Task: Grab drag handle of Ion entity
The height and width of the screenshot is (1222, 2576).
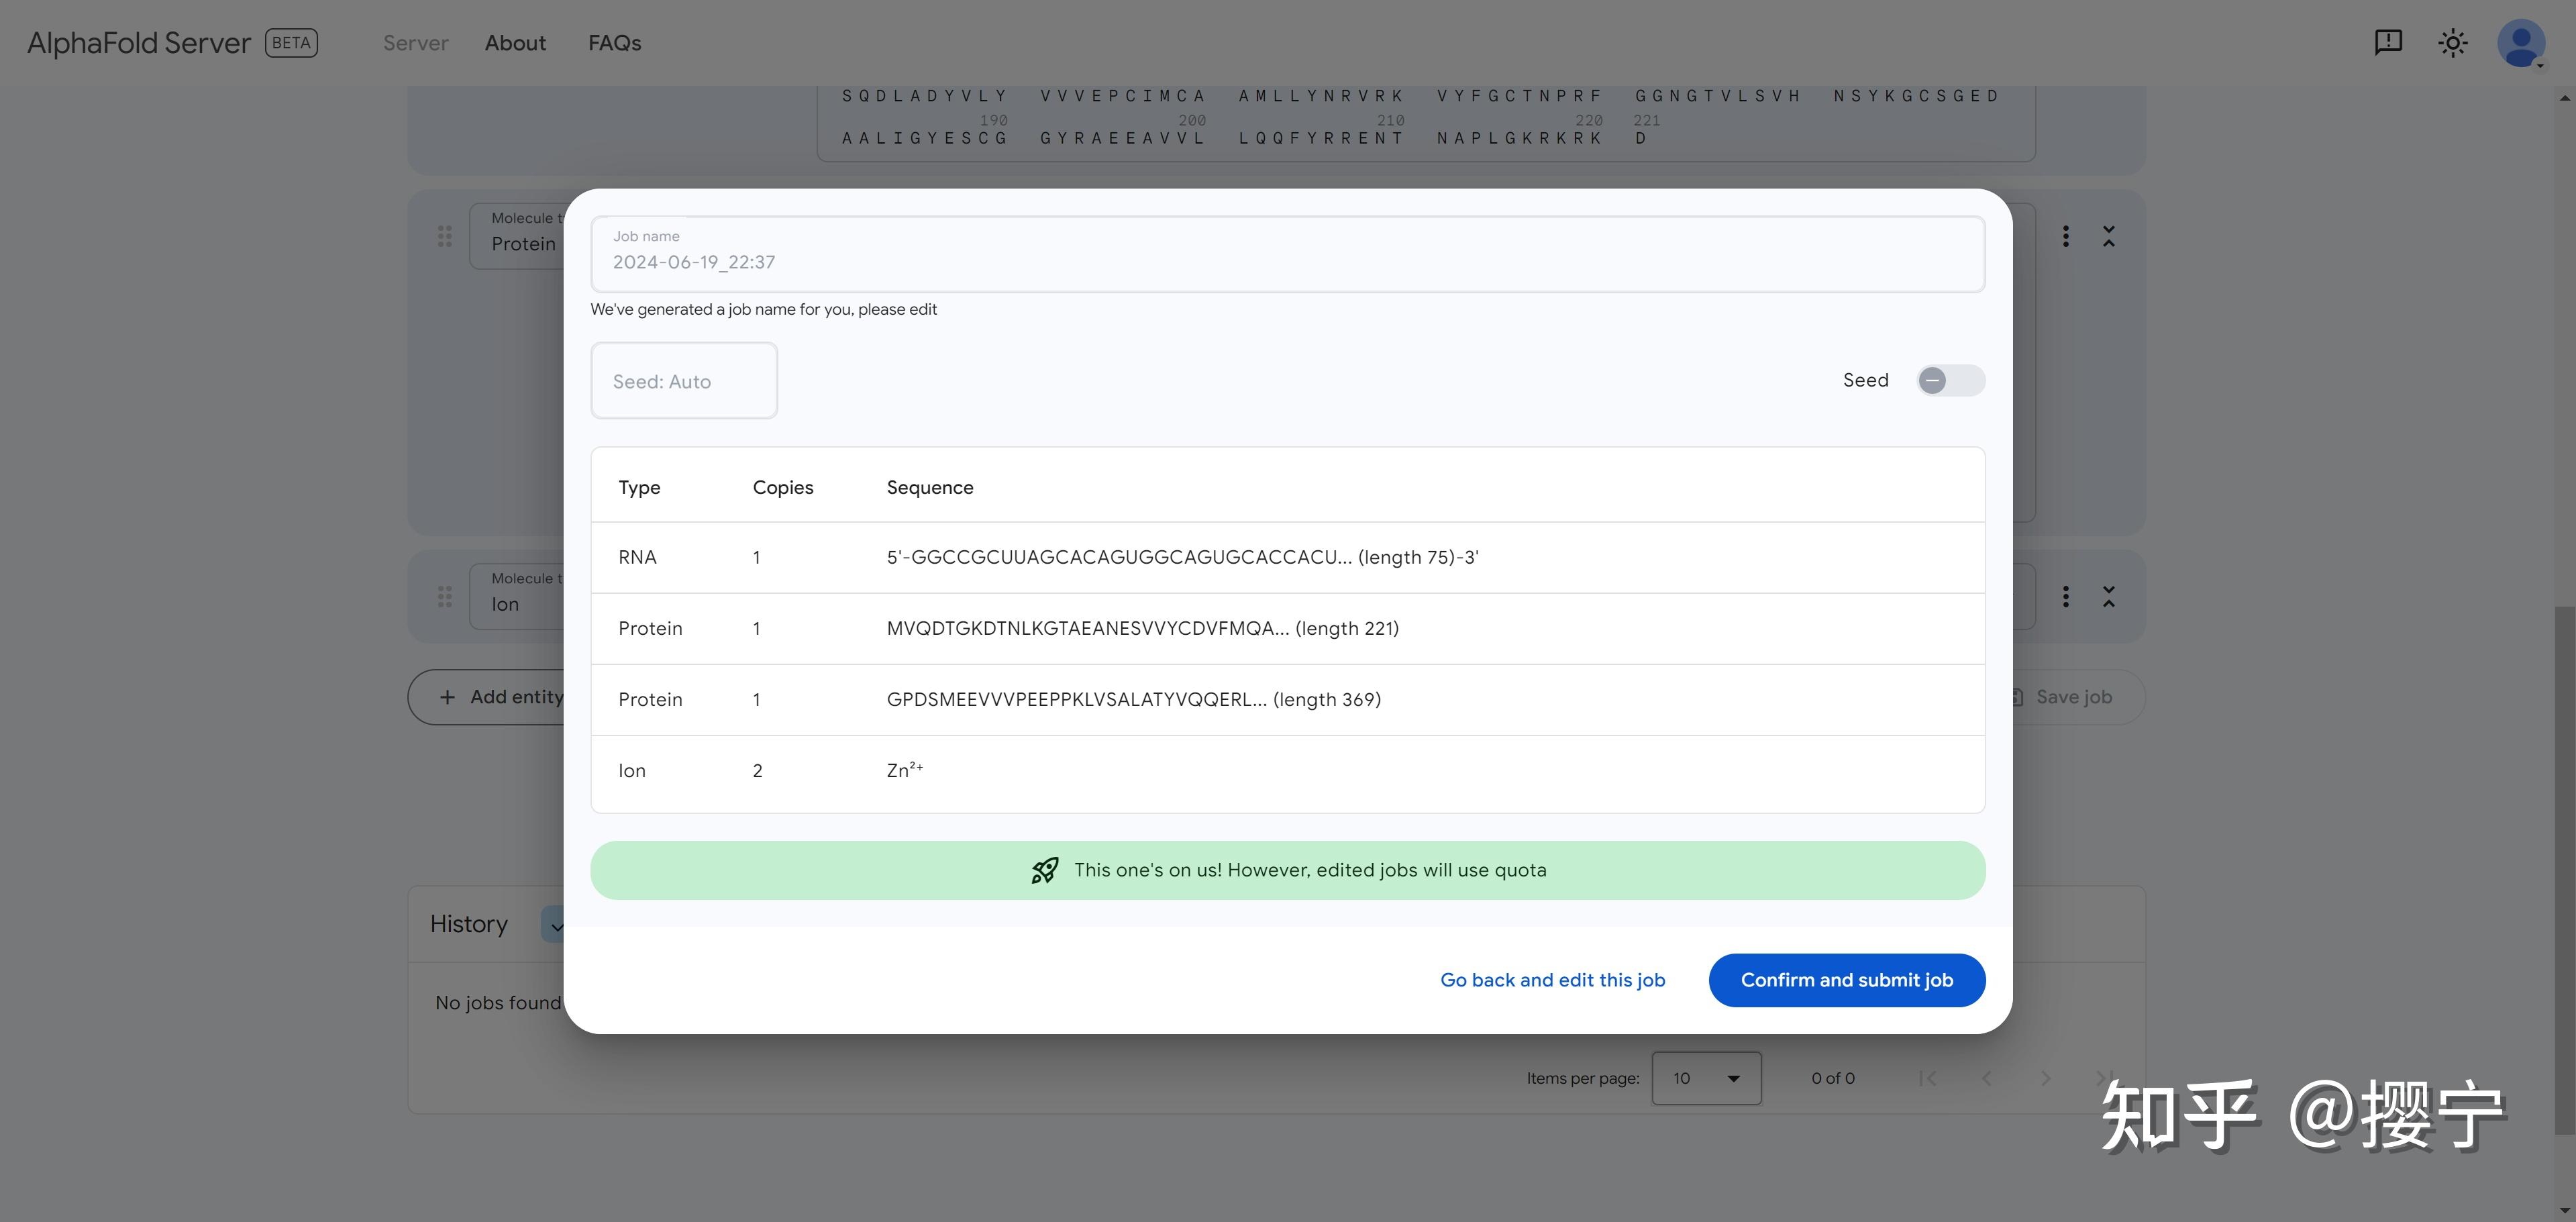Action: [x=445, y=597]
